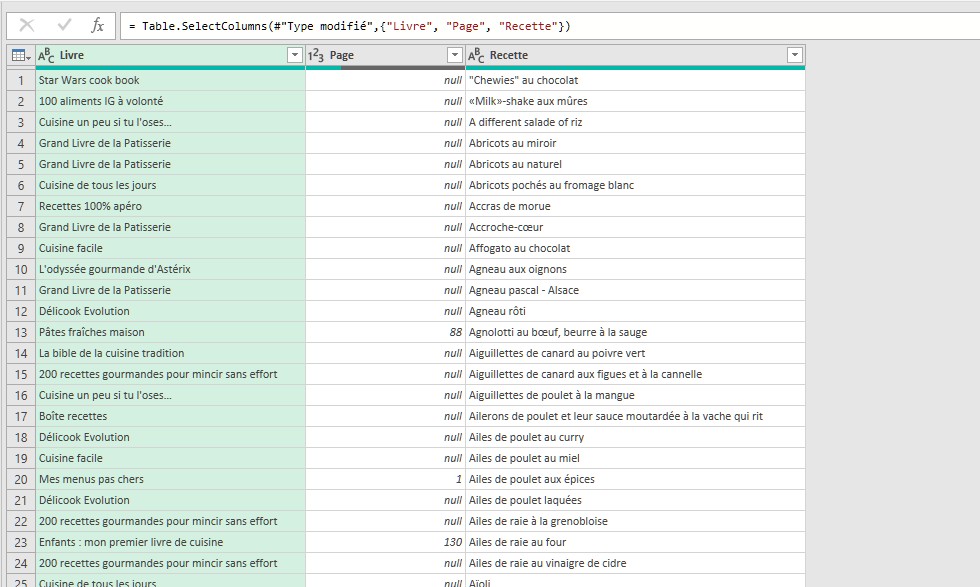The width and height of the screenshot is (980, 587).
Task: Confirm the formula with the checkmark icon
Action: click(64, 25)
